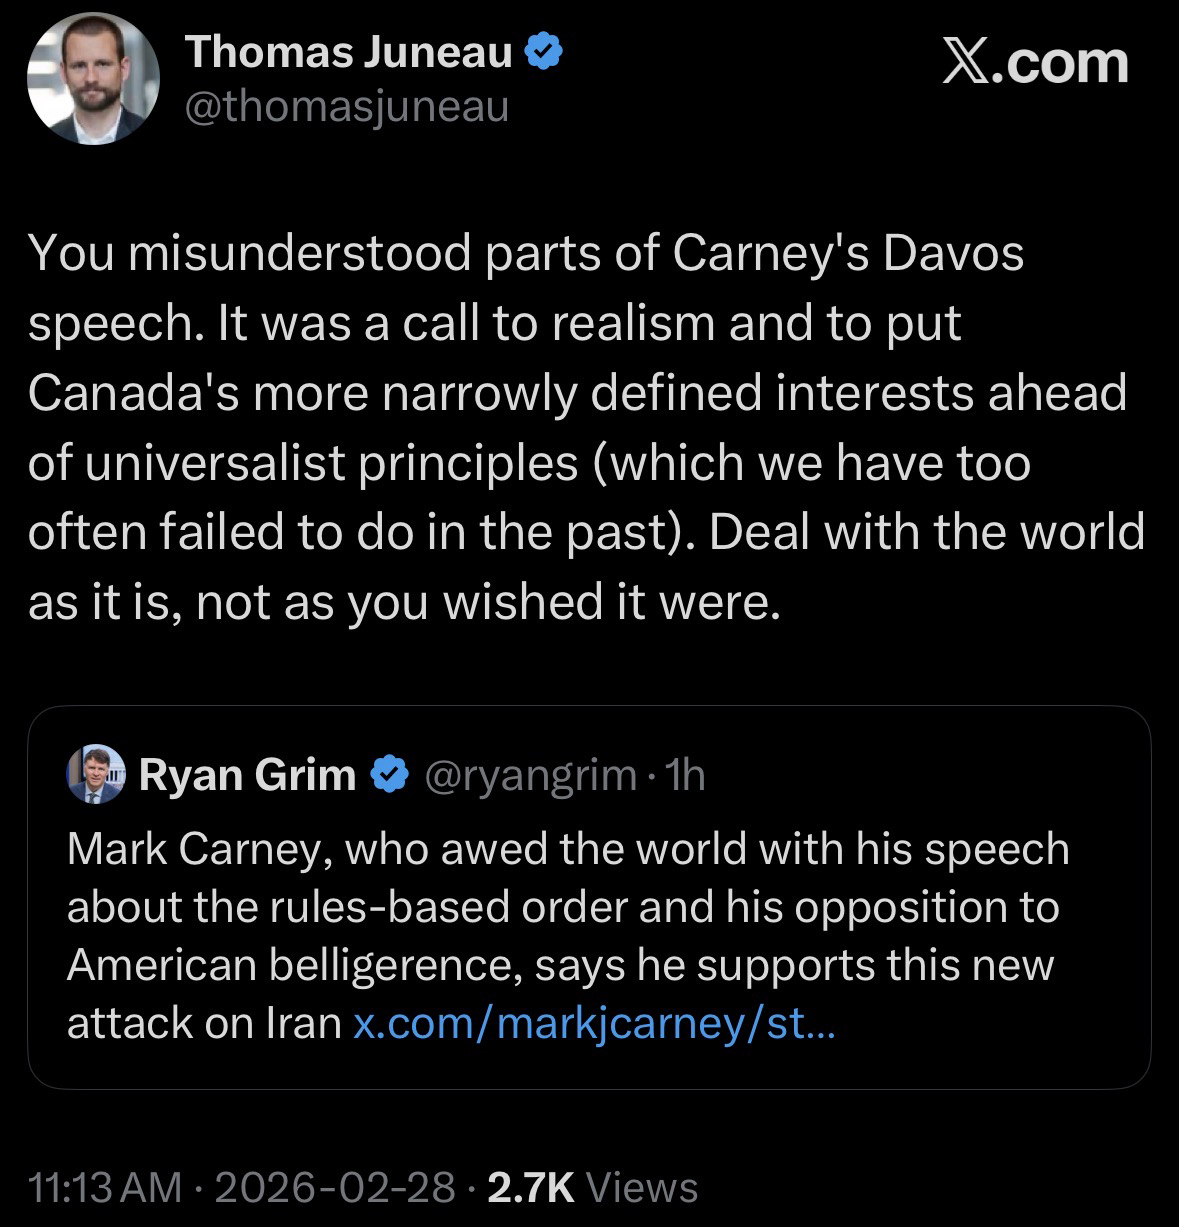Click Ryan Grim's small avatar
The height and width of the screenshot is (1227, 1179).
[95, 773]
